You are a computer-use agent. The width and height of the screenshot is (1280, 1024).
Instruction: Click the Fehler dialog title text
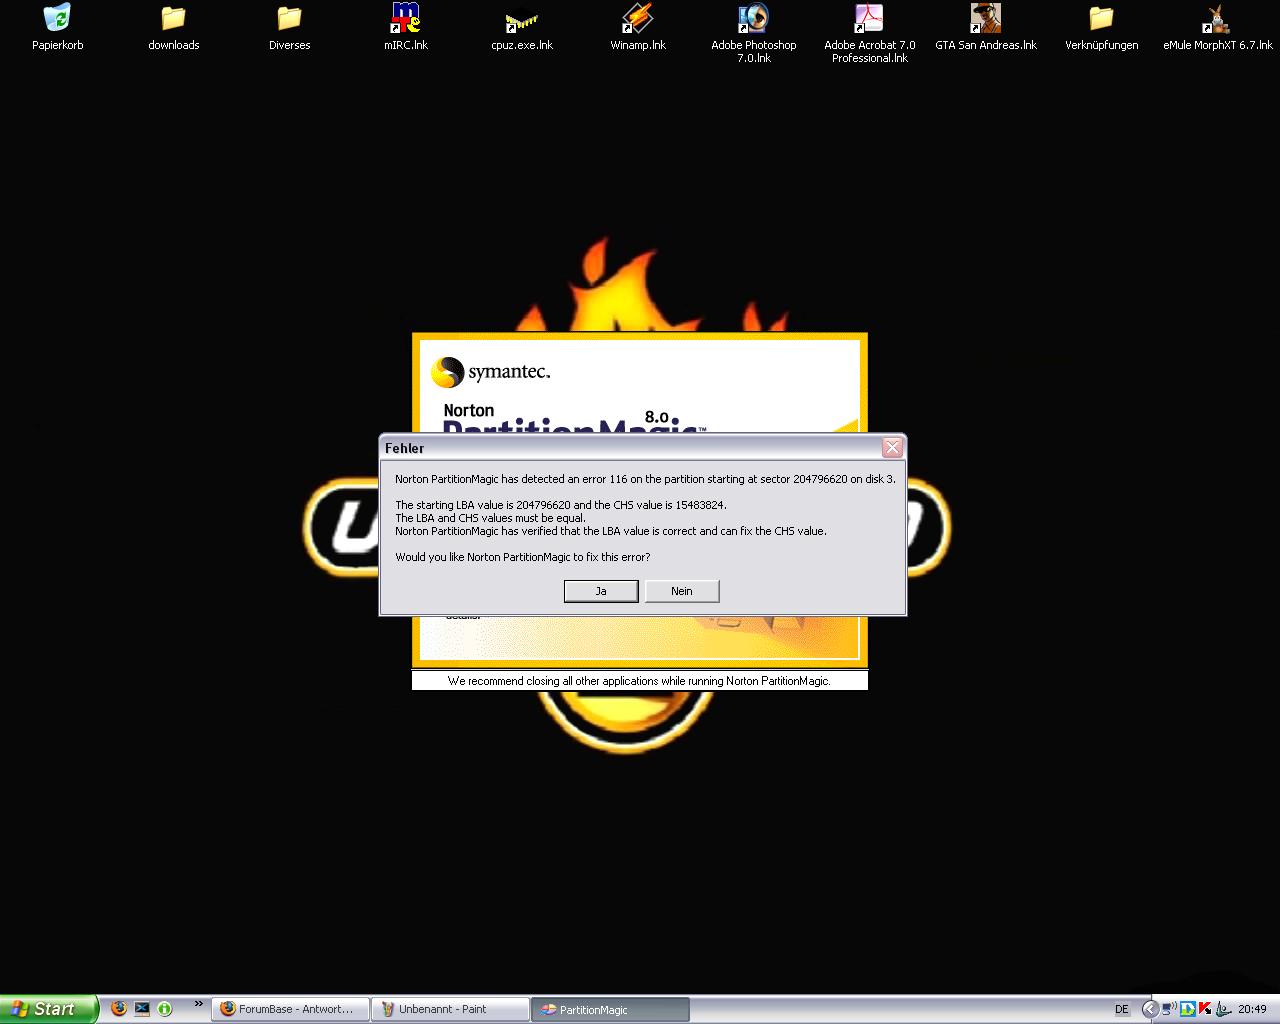click(405, 448)
